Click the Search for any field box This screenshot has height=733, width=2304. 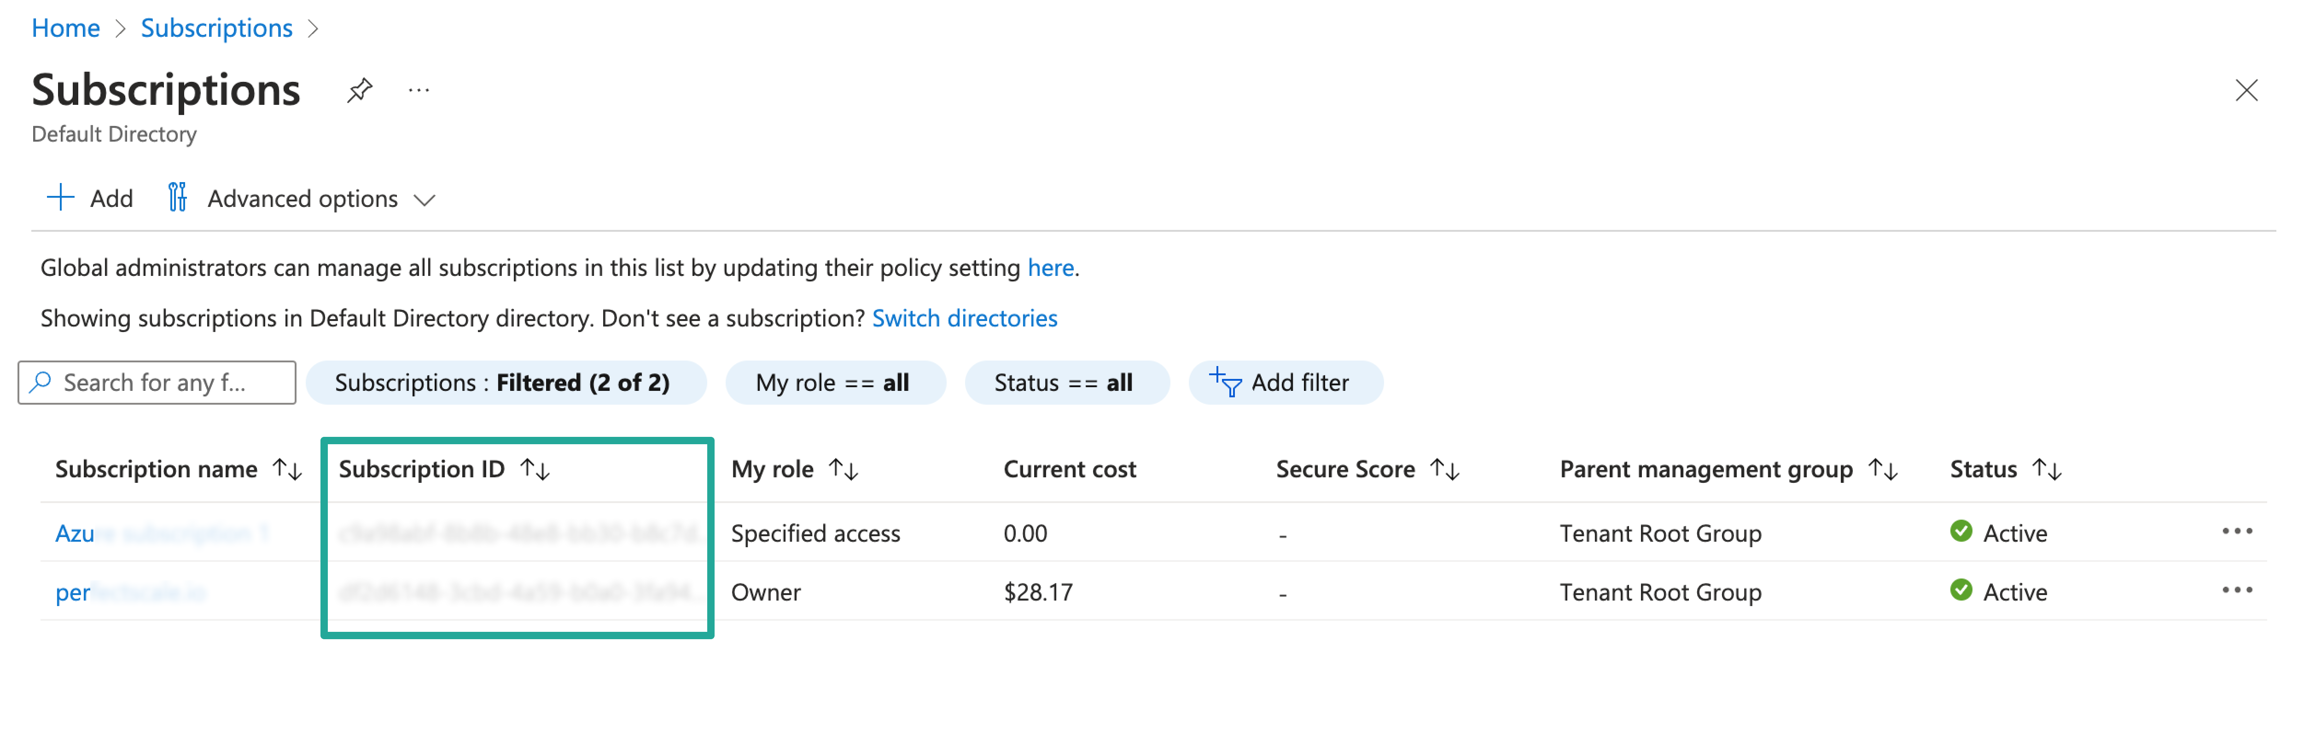tap(157, 382)
